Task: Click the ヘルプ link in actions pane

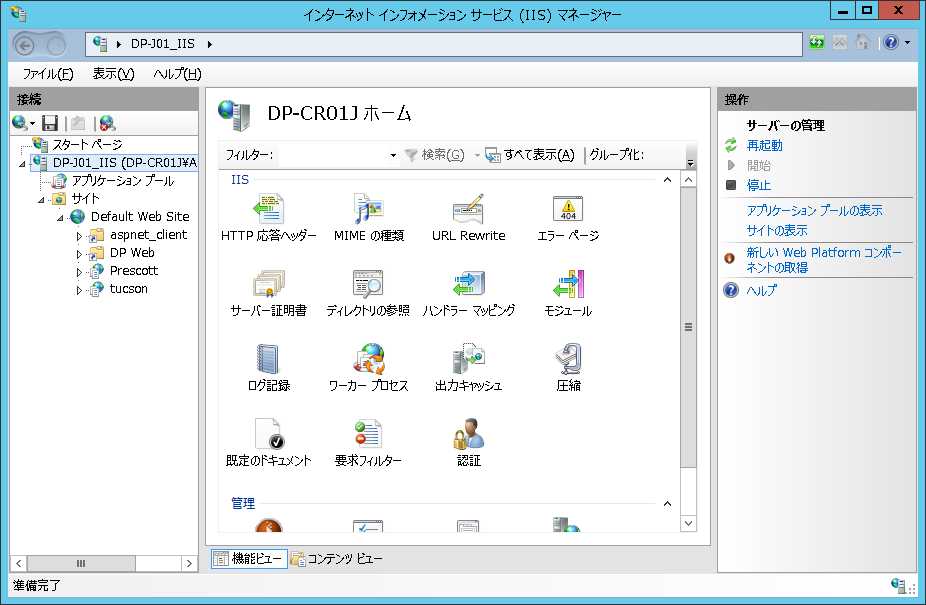Action: [x=761, y=290]
